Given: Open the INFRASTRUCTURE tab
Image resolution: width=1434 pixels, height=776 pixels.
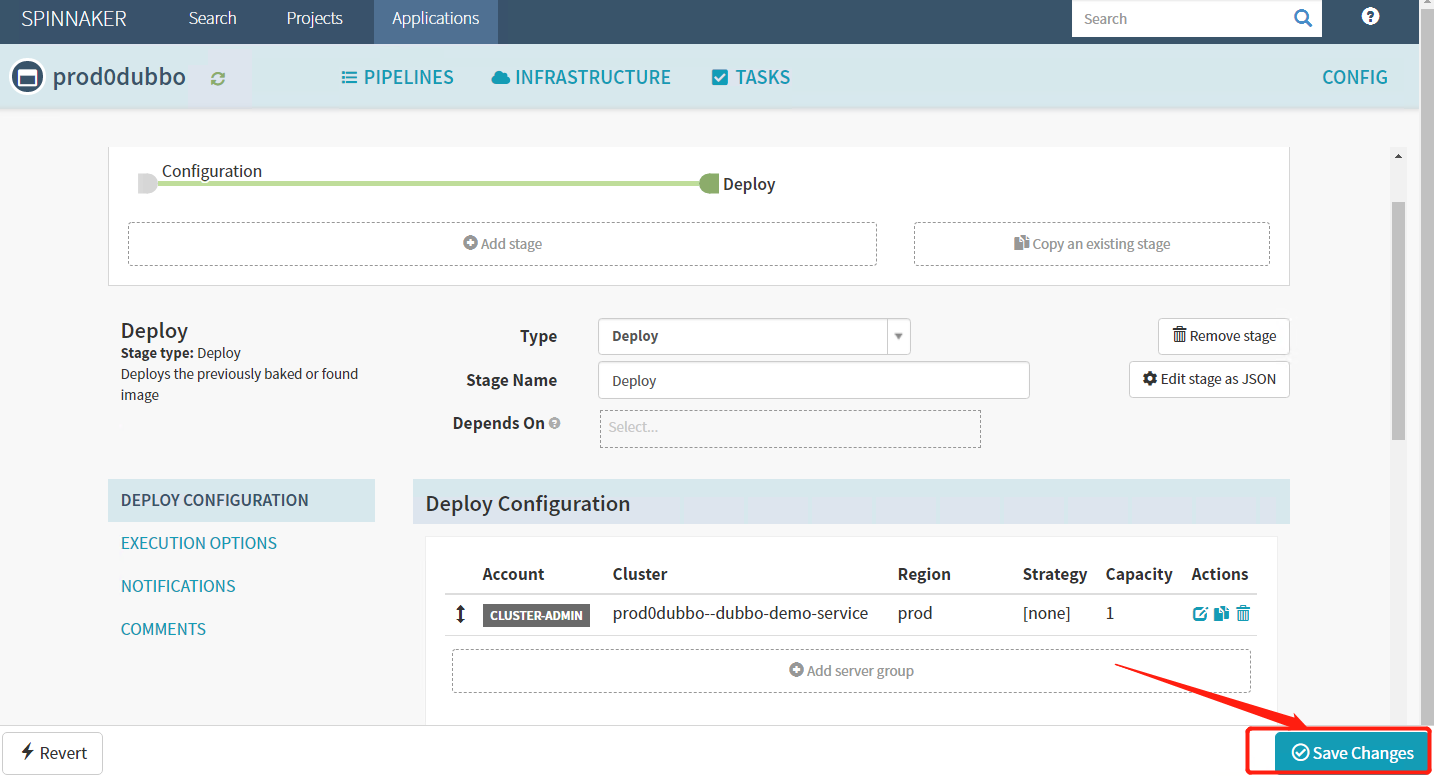Looking at the screenshot, I should pos(581,78).
